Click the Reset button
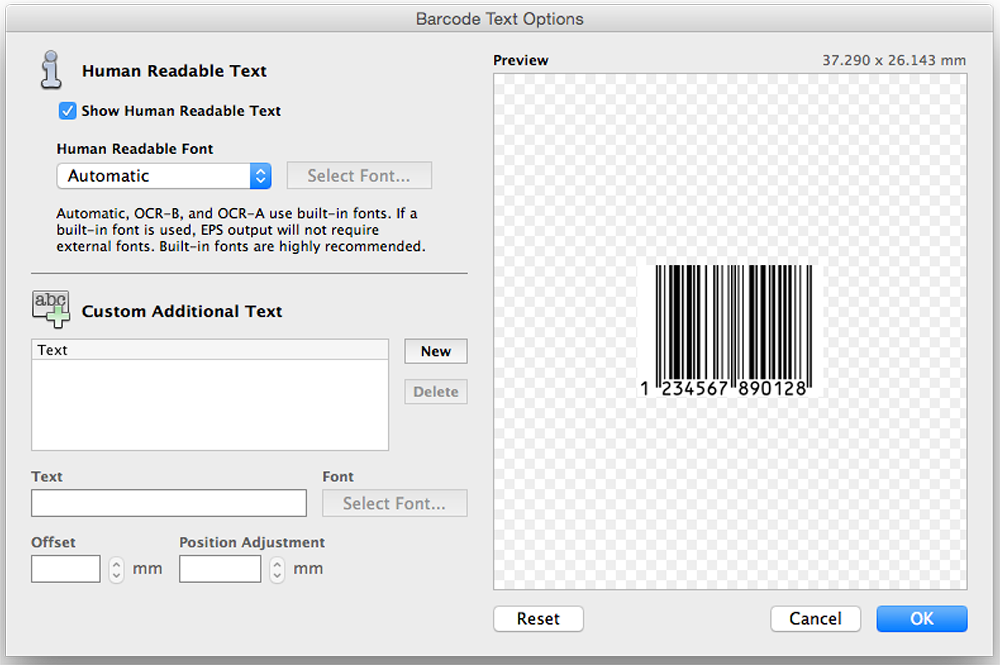Screen dimensions: 1000x665 538,618
